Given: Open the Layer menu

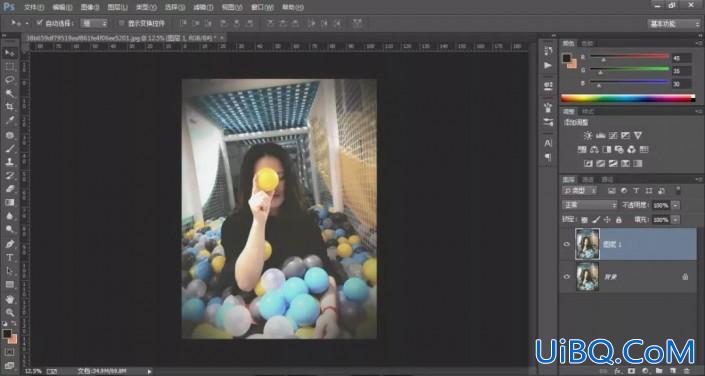Looking at the screenshot, I should pos(117,7).
